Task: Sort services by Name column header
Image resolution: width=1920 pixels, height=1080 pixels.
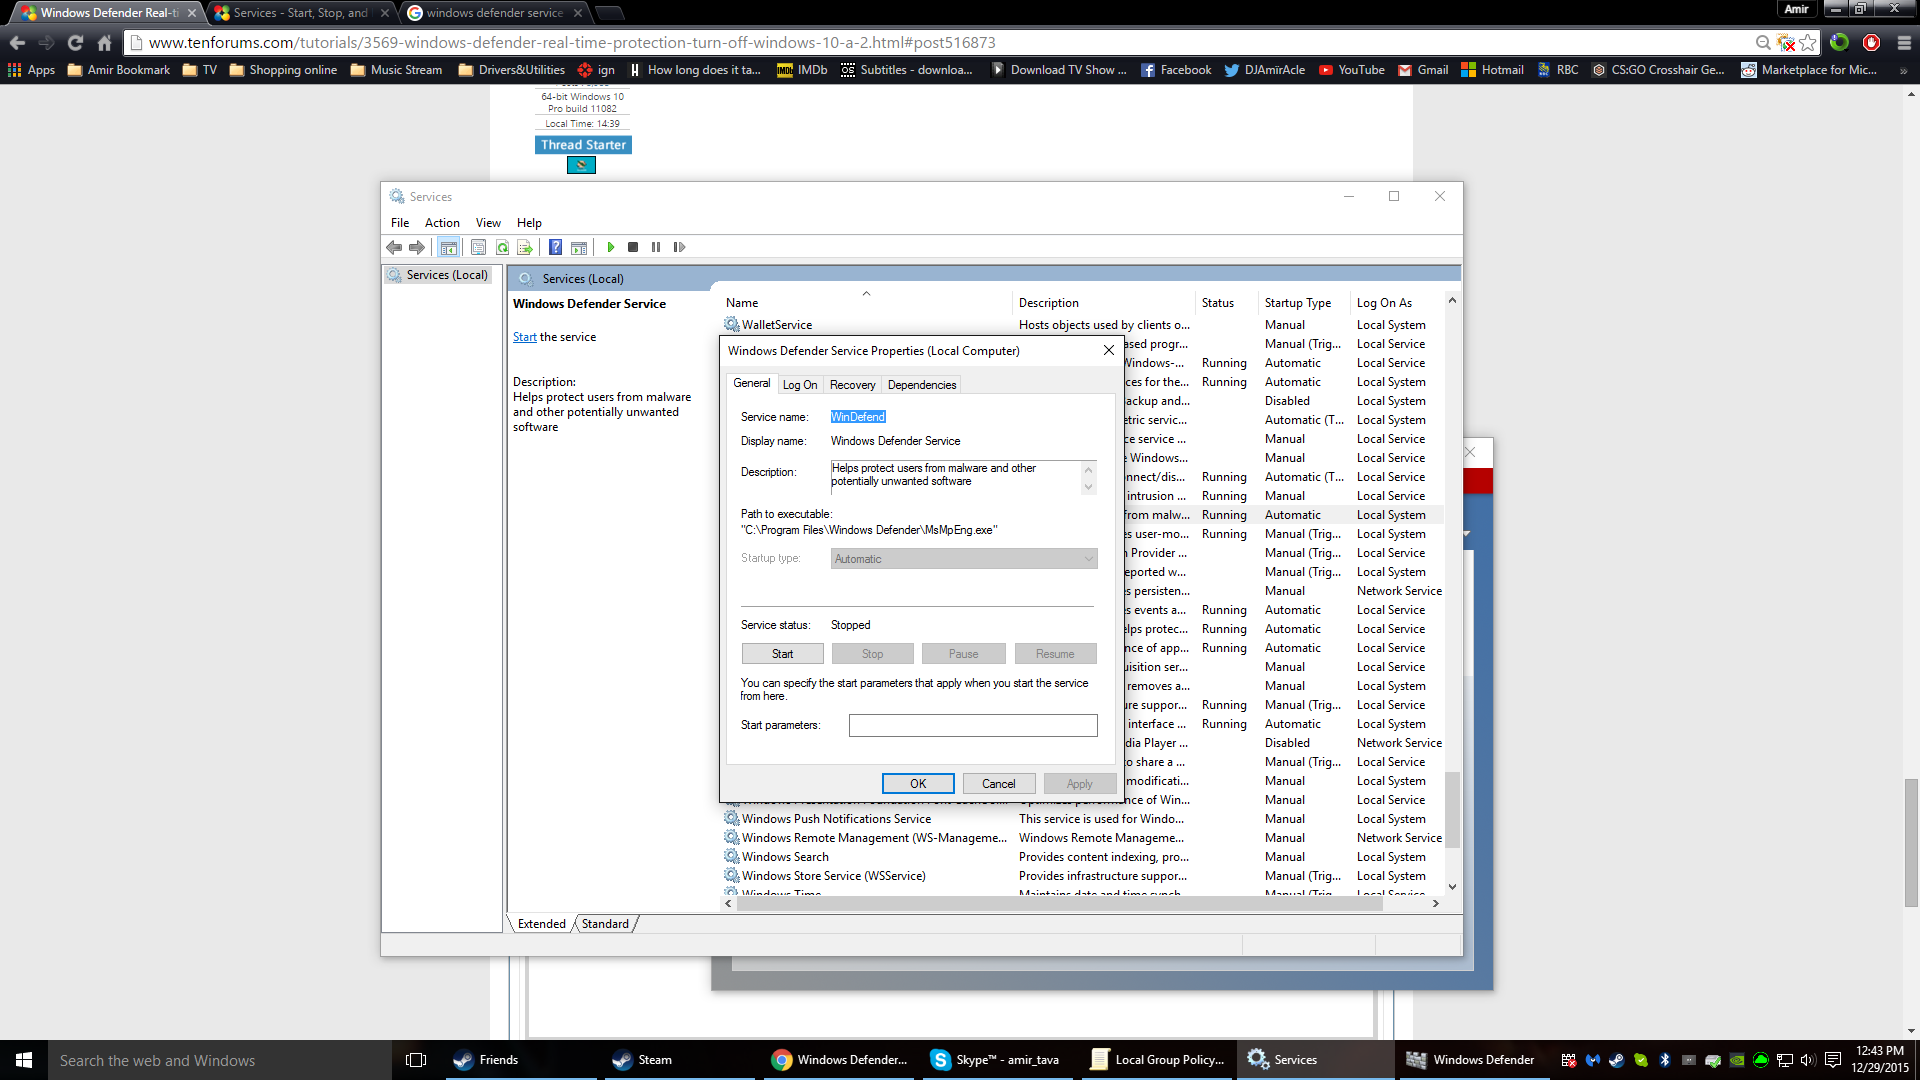Action: click(x=866, y=303)
